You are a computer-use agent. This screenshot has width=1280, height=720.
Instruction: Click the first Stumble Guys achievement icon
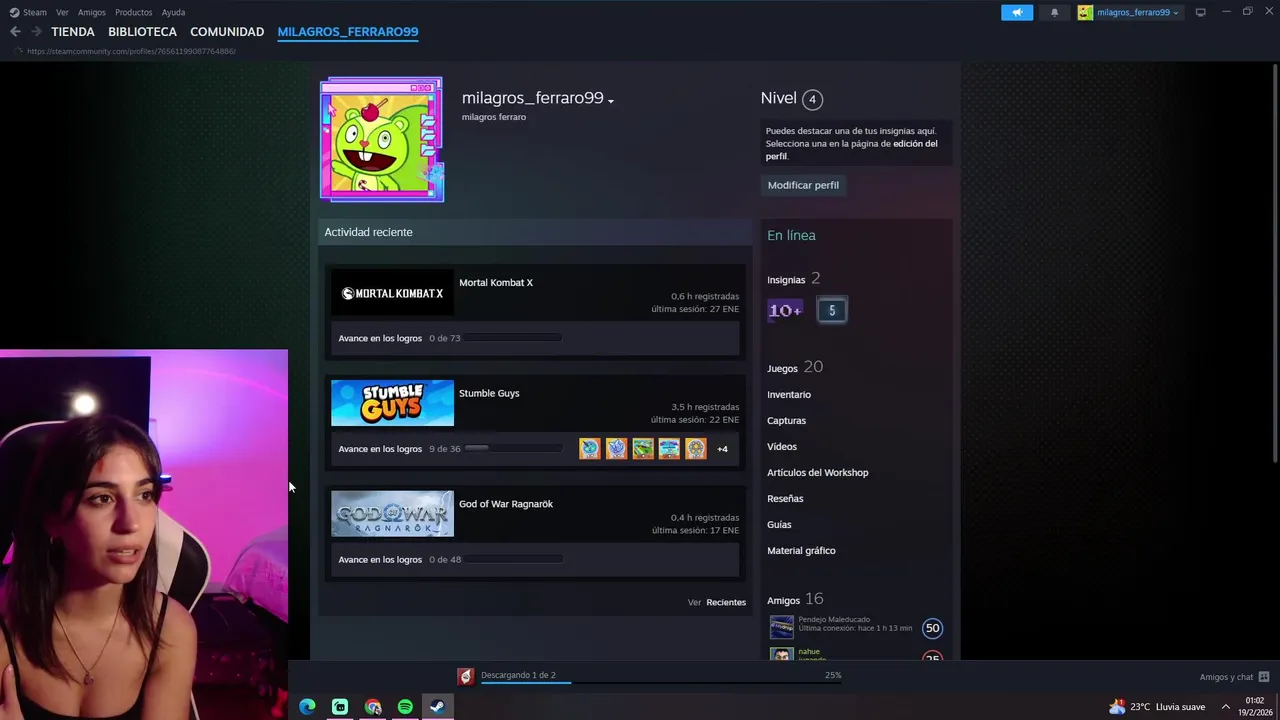(x=590, y=449)
